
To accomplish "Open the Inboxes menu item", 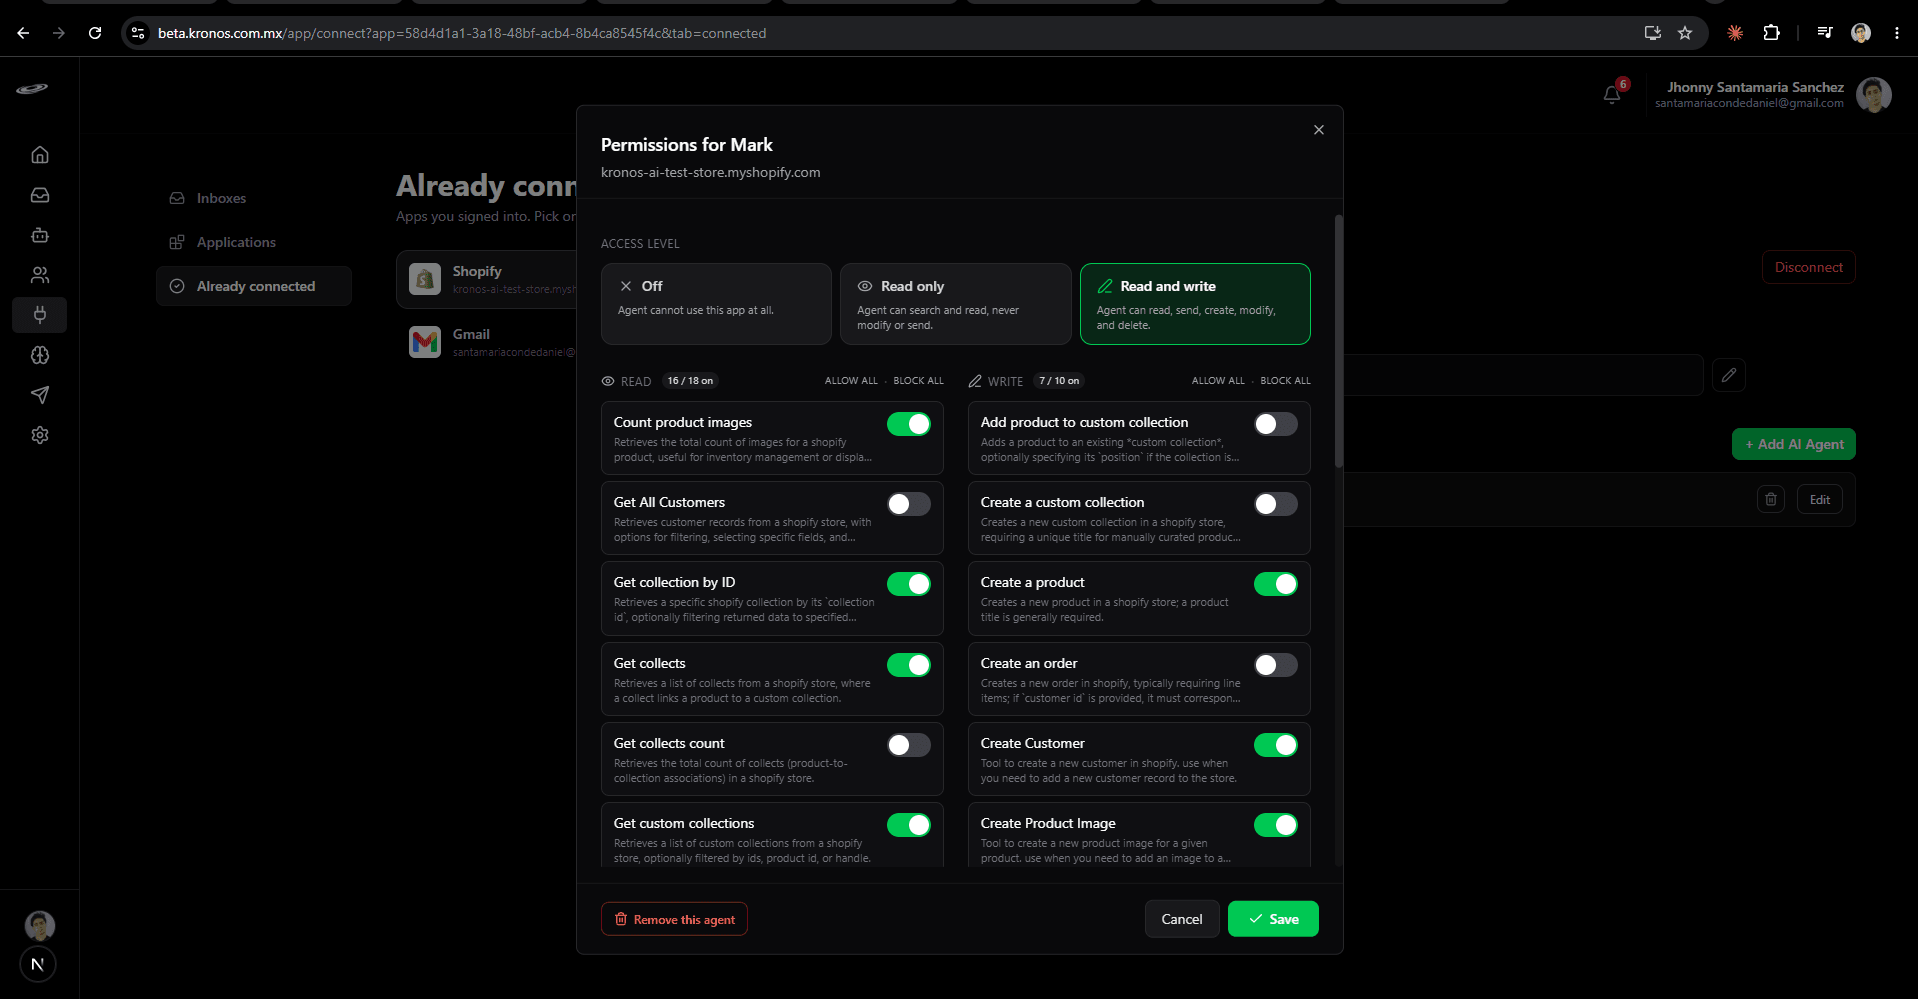I will [254, 198].
